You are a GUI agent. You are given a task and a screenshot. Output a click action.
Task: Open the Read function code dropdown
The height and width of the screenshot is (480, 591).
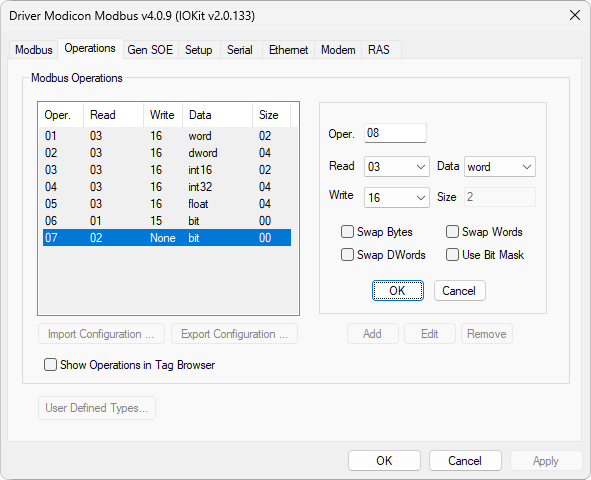[397, 167]
